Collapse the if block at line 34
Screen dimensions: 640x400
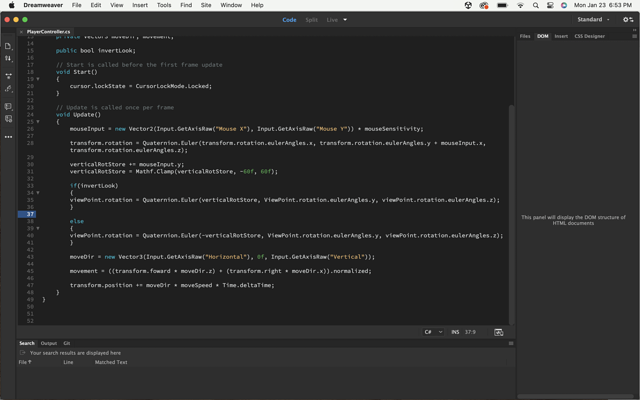coord(38,193)
